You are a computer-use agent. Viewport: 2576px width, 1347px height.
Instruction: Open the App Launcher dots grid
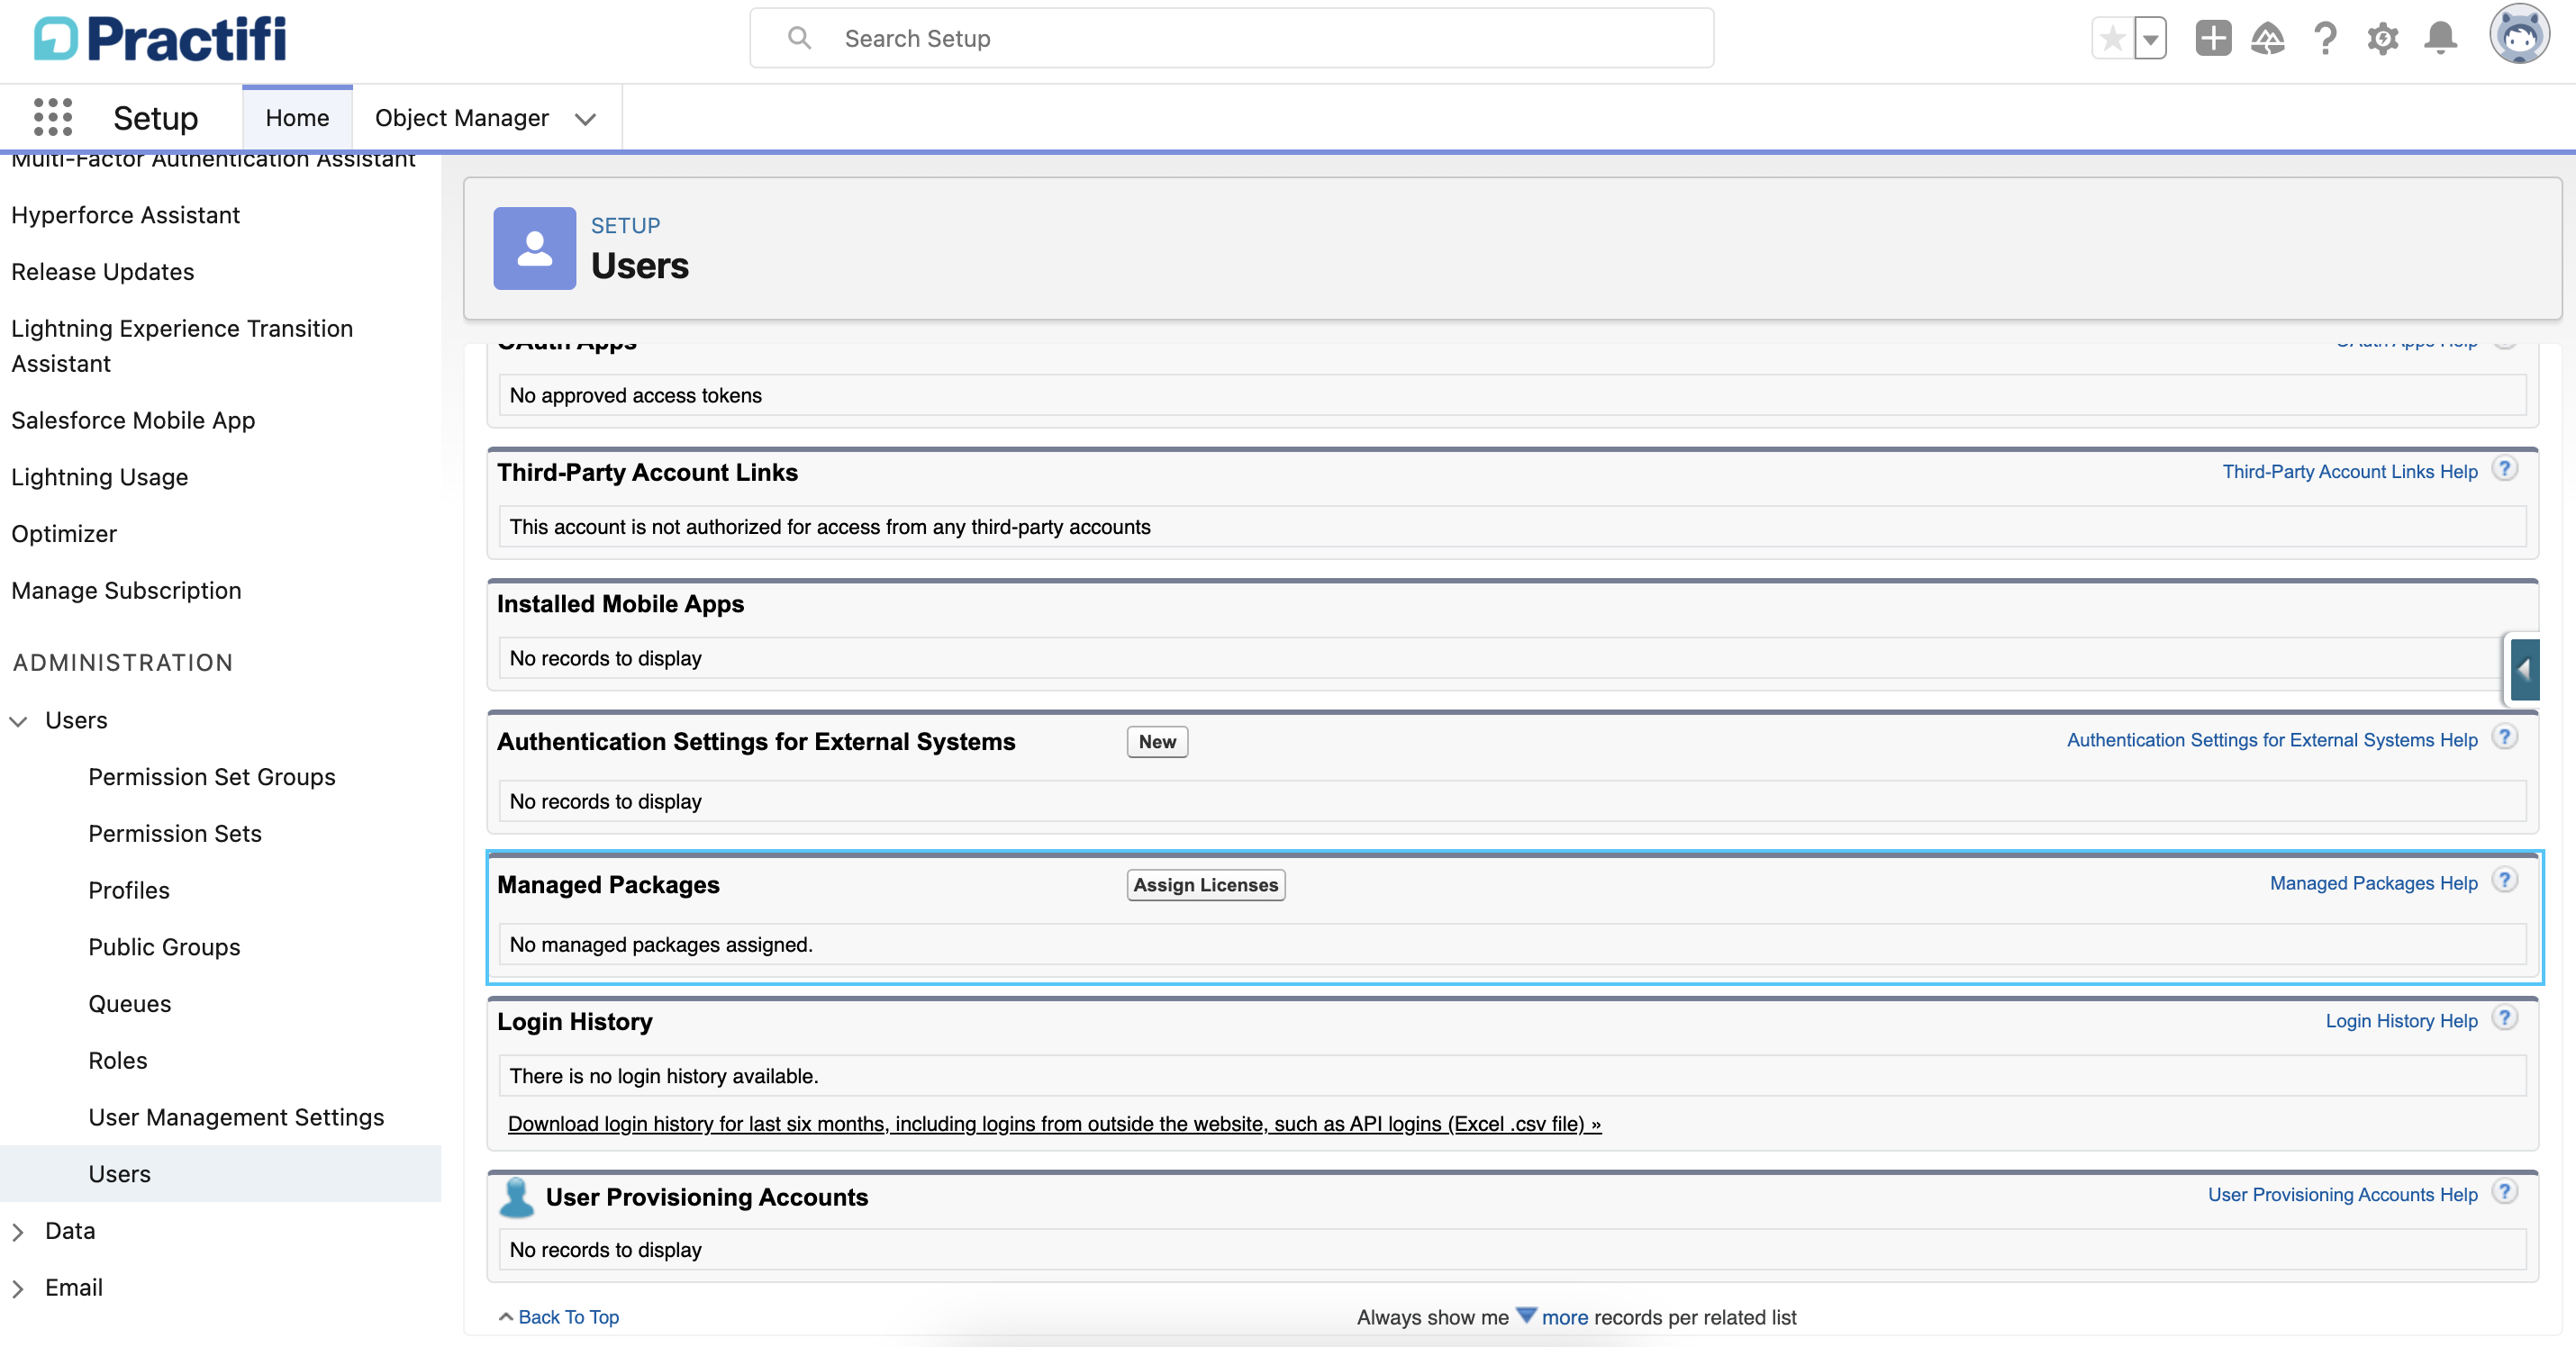point(53,117)
